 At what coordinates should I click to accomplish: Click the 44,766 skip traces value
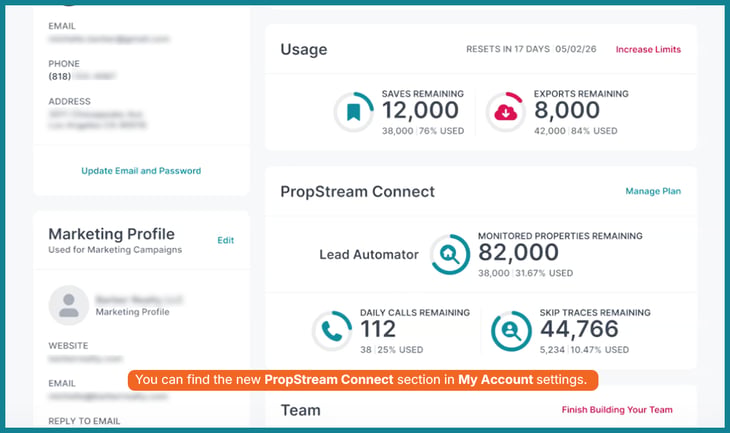pos(579,329)
